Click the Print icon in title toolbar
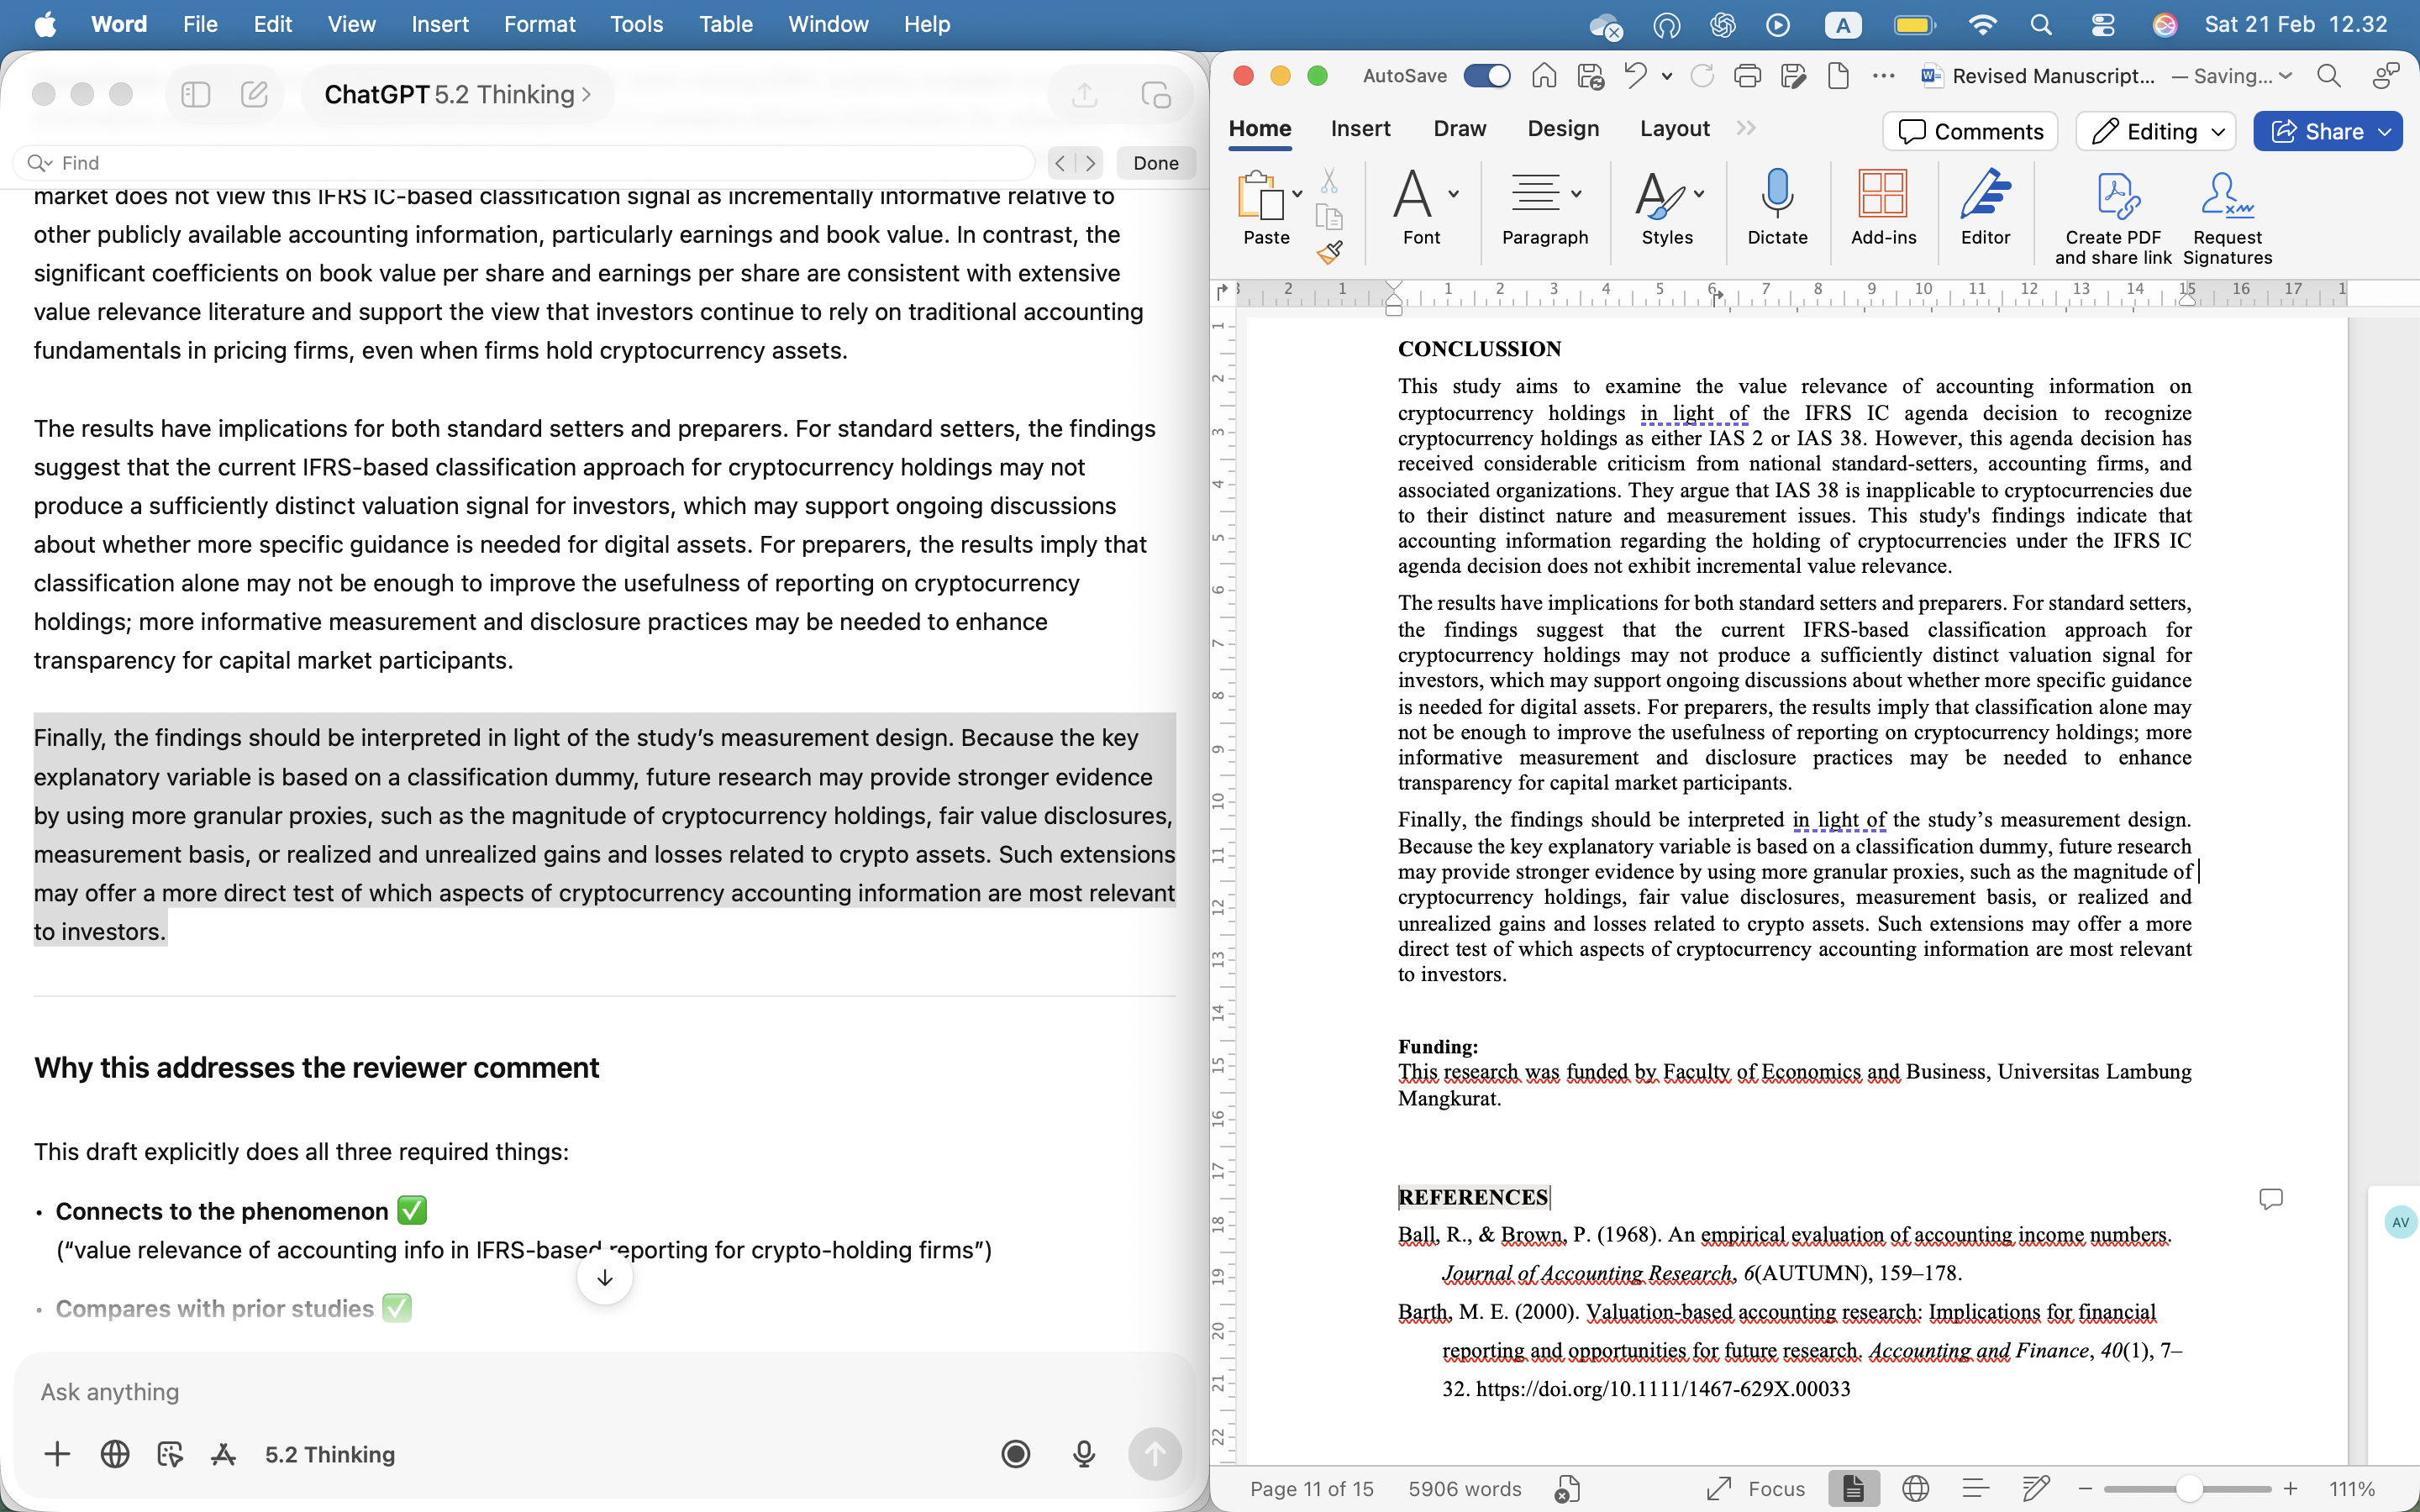 pos(1747,76)
